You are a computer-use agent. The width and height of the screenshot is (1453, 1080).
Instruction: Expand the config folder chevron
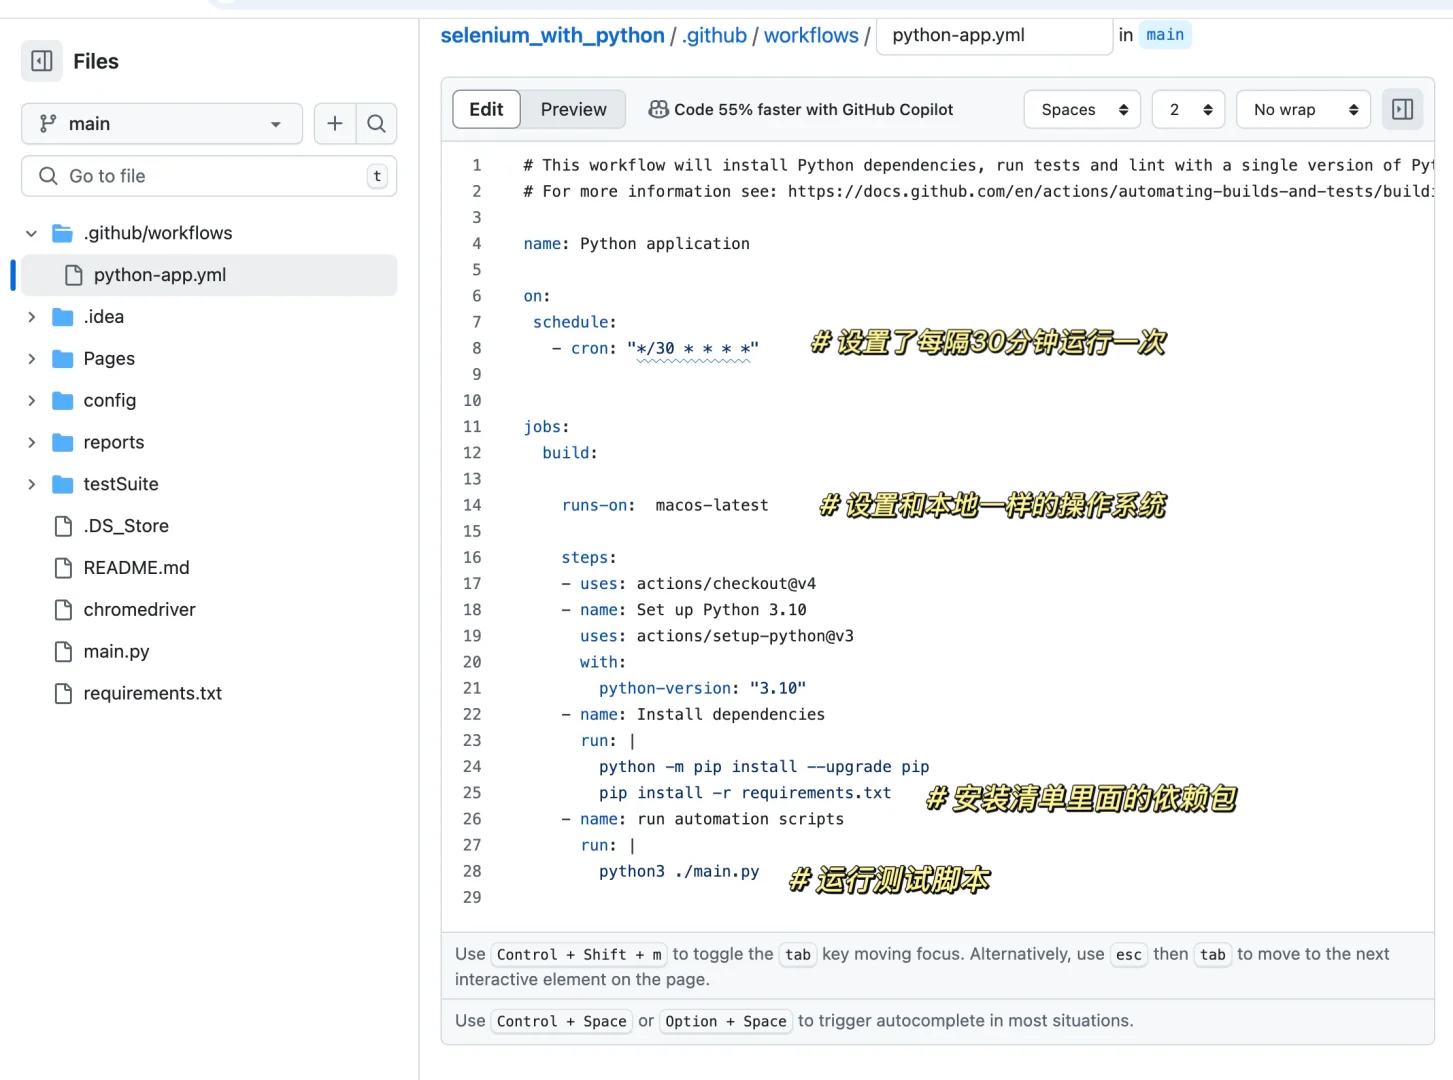pyautogui.click(x=31, y=401)
